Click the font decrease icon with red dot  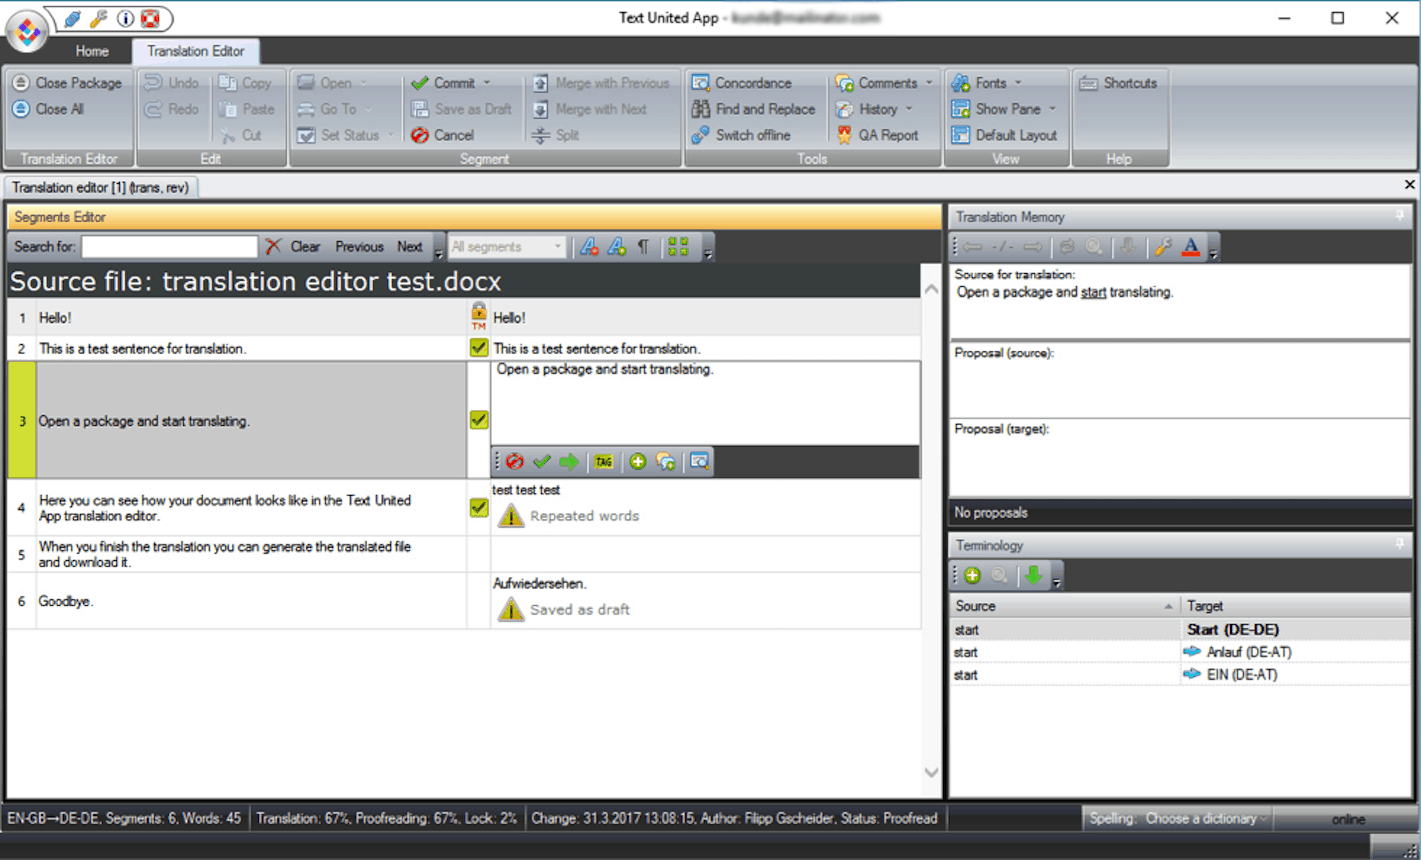[x=590, y=246]
